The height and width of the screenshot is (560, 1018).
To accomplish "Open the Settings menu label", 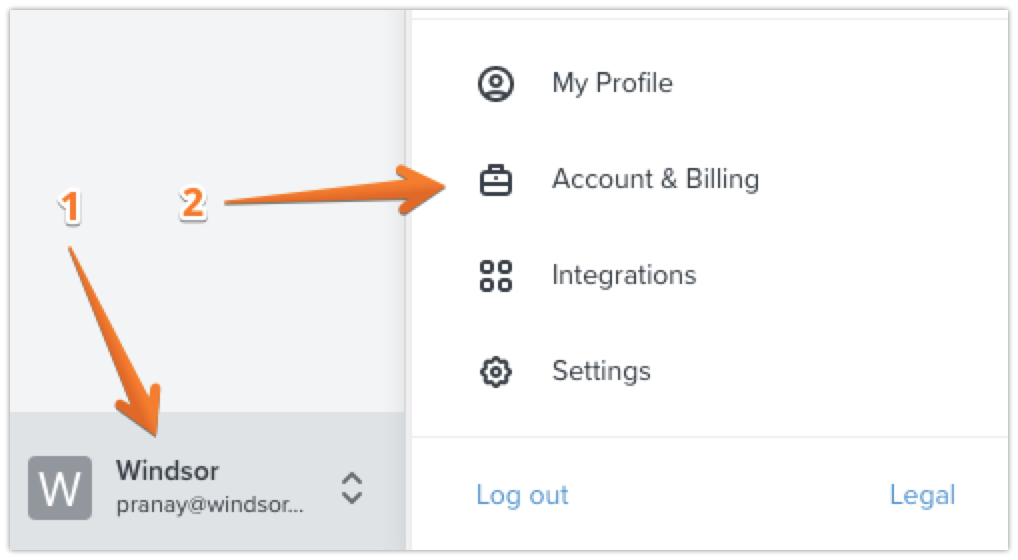I will click(601, 372).
